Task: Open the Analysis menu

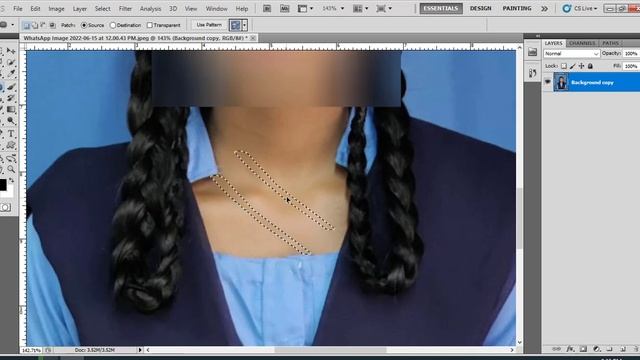Action: coord(151,8)
